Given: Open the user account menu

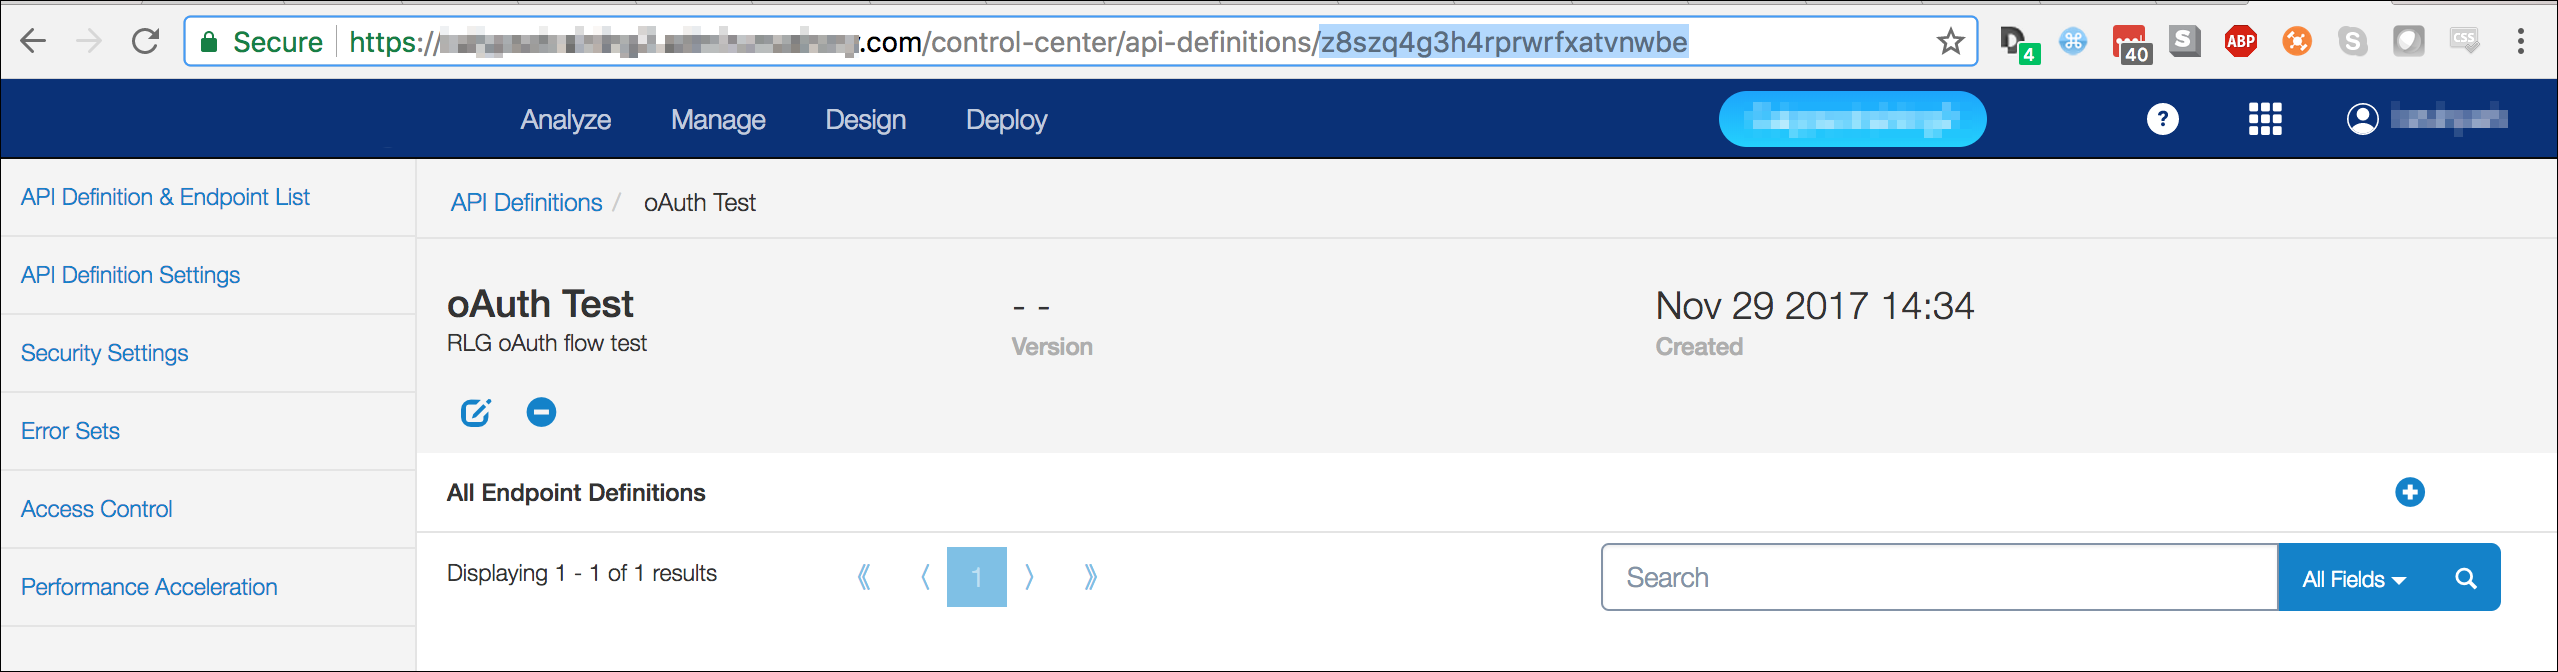Looking at the screenshot, I should pyautogui.click(x=2425, y=119).
